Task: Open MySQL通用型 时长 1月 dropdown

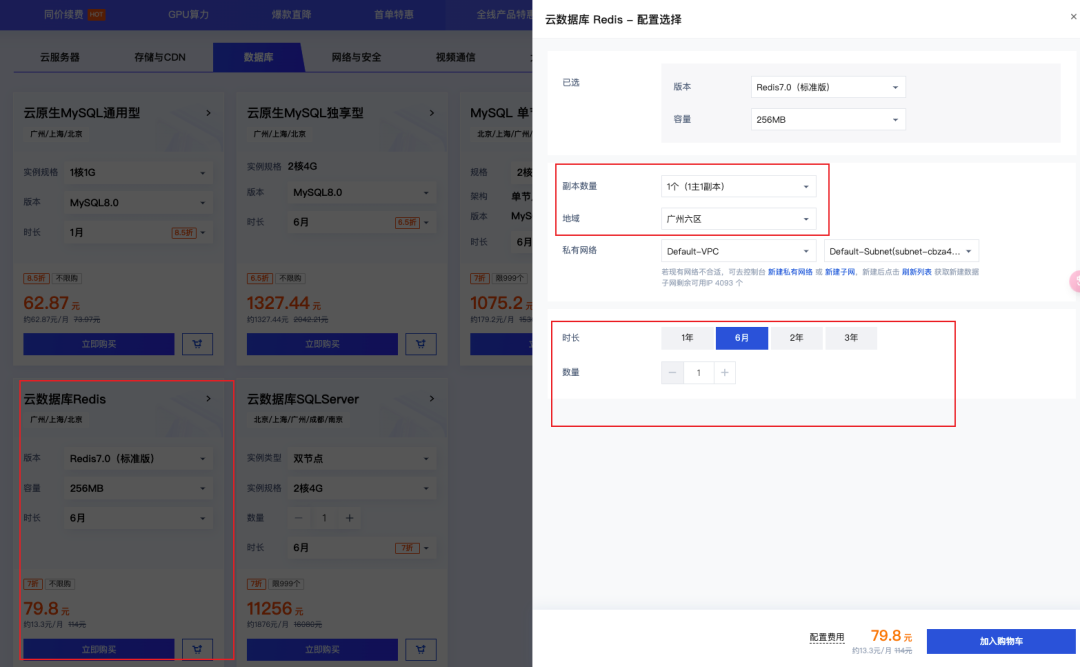Action: 138,233
